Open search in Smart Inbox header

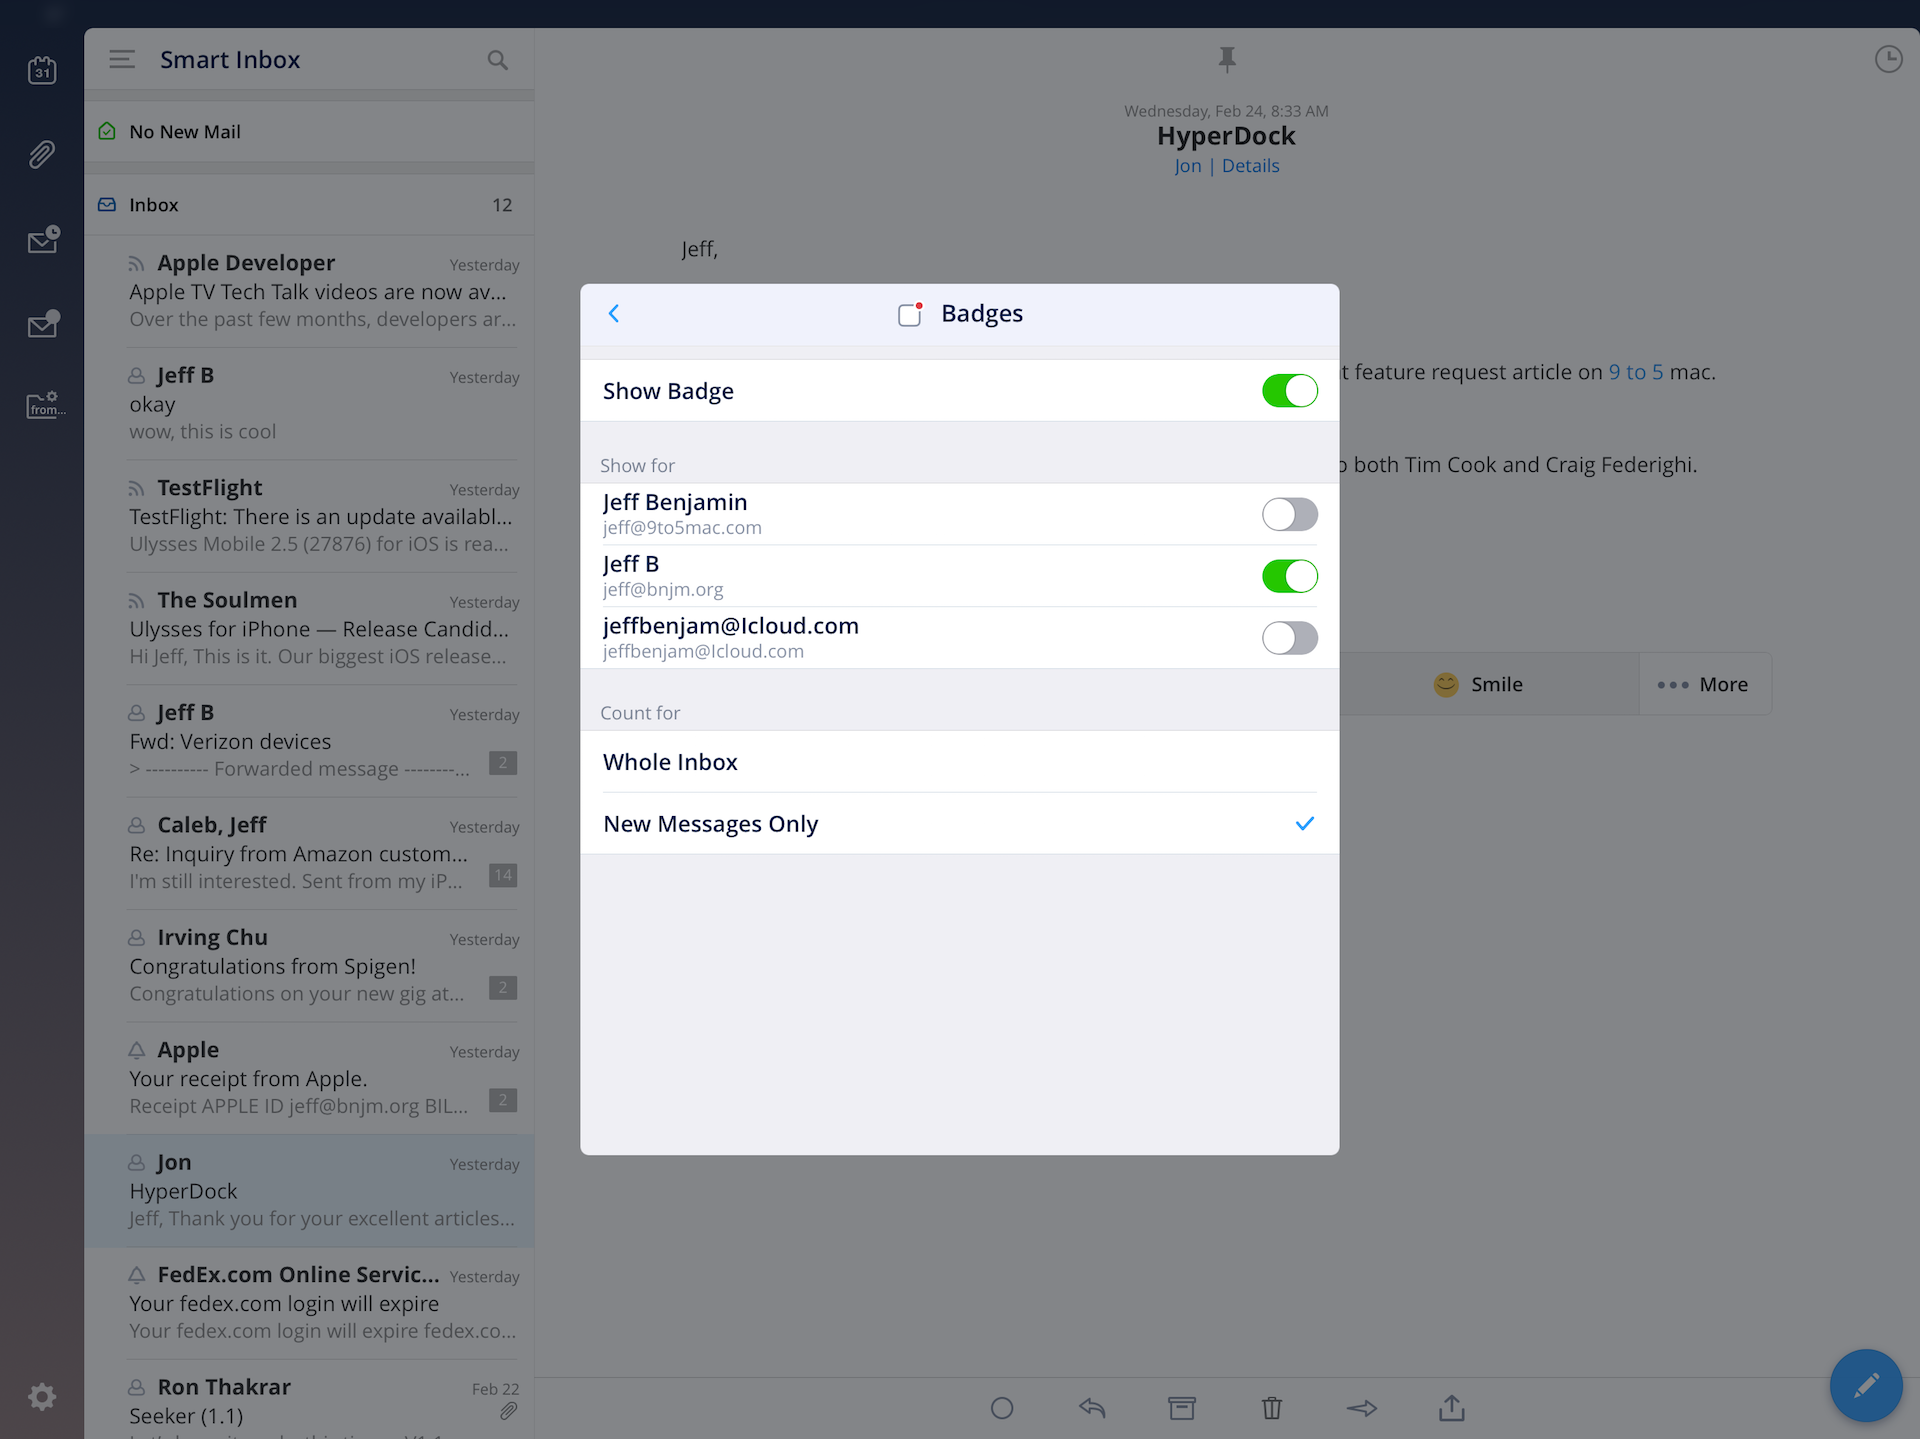coord(497,60)
